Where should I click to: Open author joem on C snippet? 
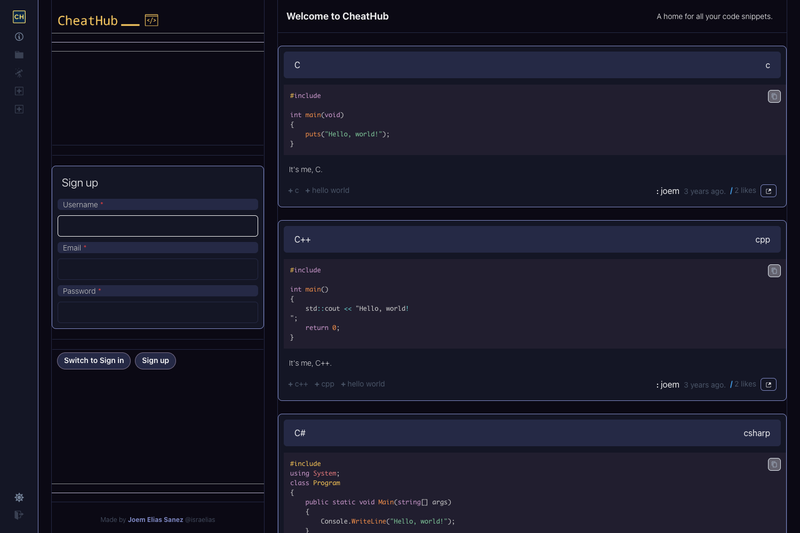tap(668, 191)
